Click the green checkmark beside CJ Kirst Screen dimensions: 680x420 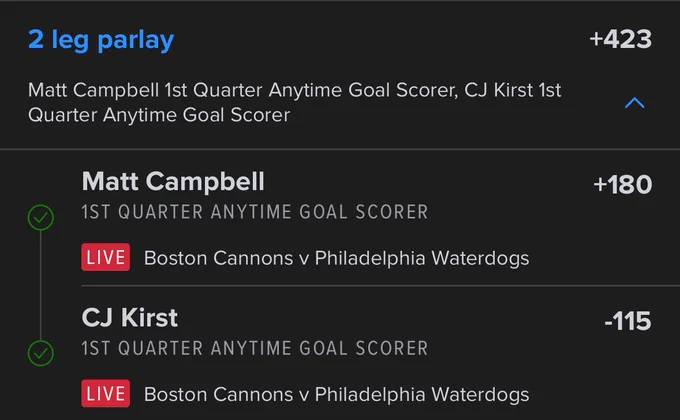(41, 353)
